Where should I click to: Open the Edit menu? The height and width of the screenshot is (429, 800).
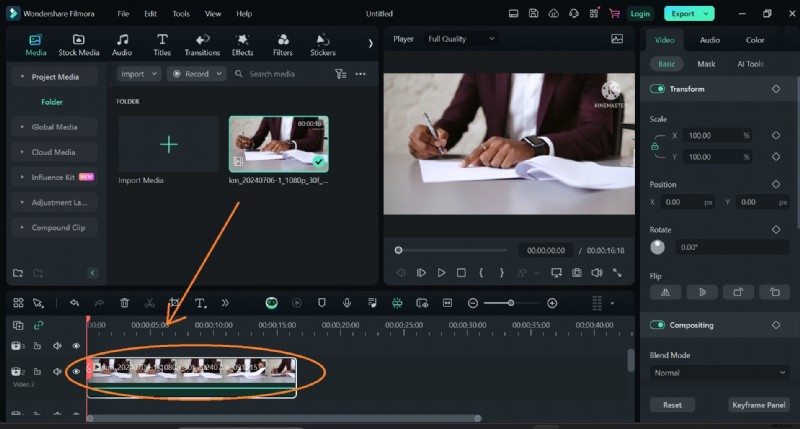click(150, 14)
